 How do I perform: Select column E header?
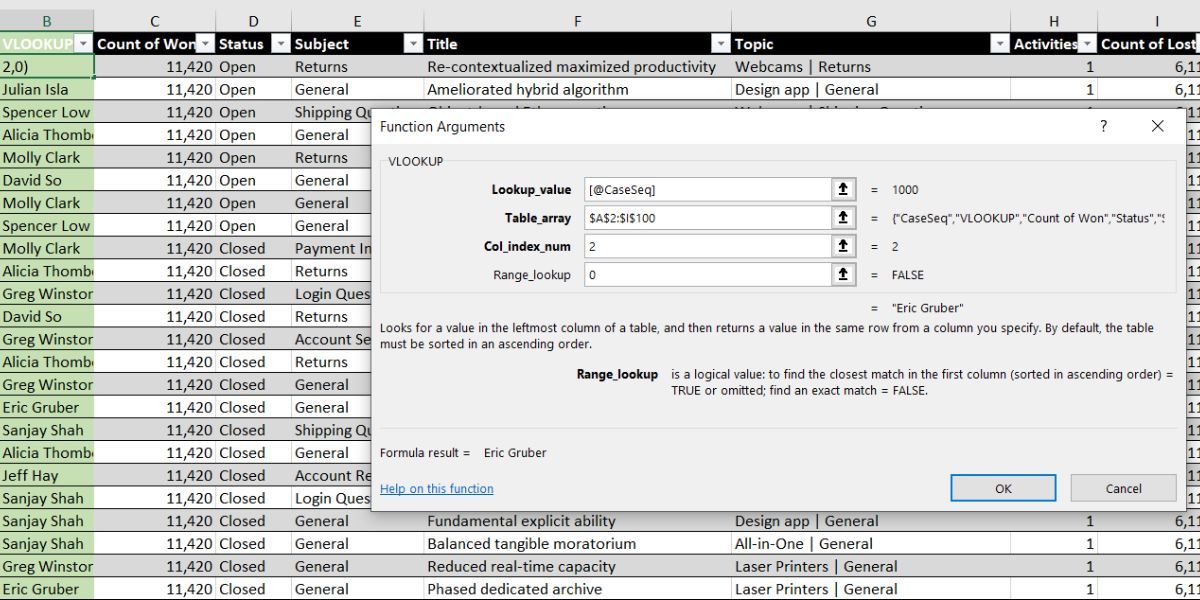357,21
